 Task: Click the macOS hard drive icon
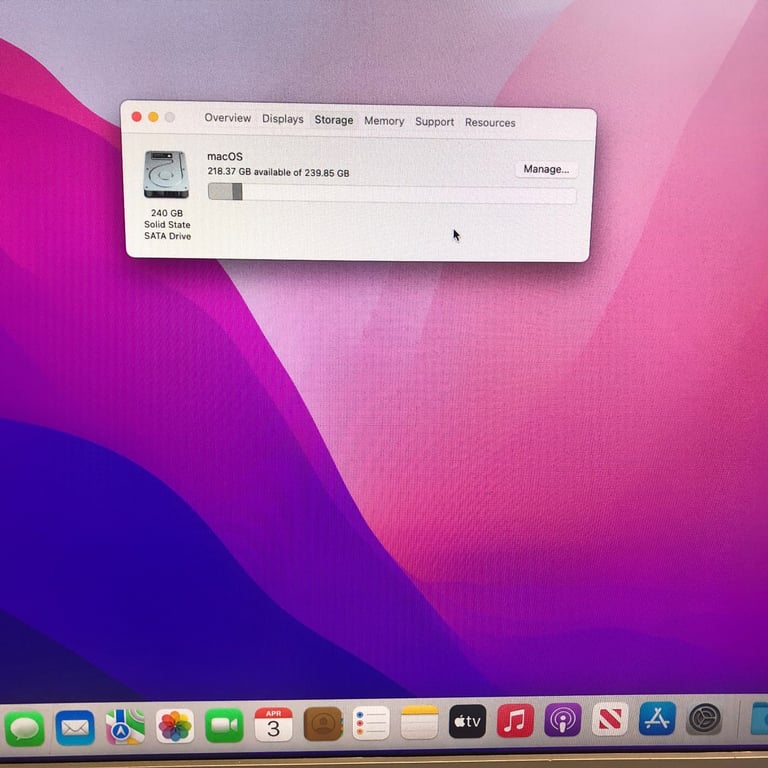click(166, 174)
